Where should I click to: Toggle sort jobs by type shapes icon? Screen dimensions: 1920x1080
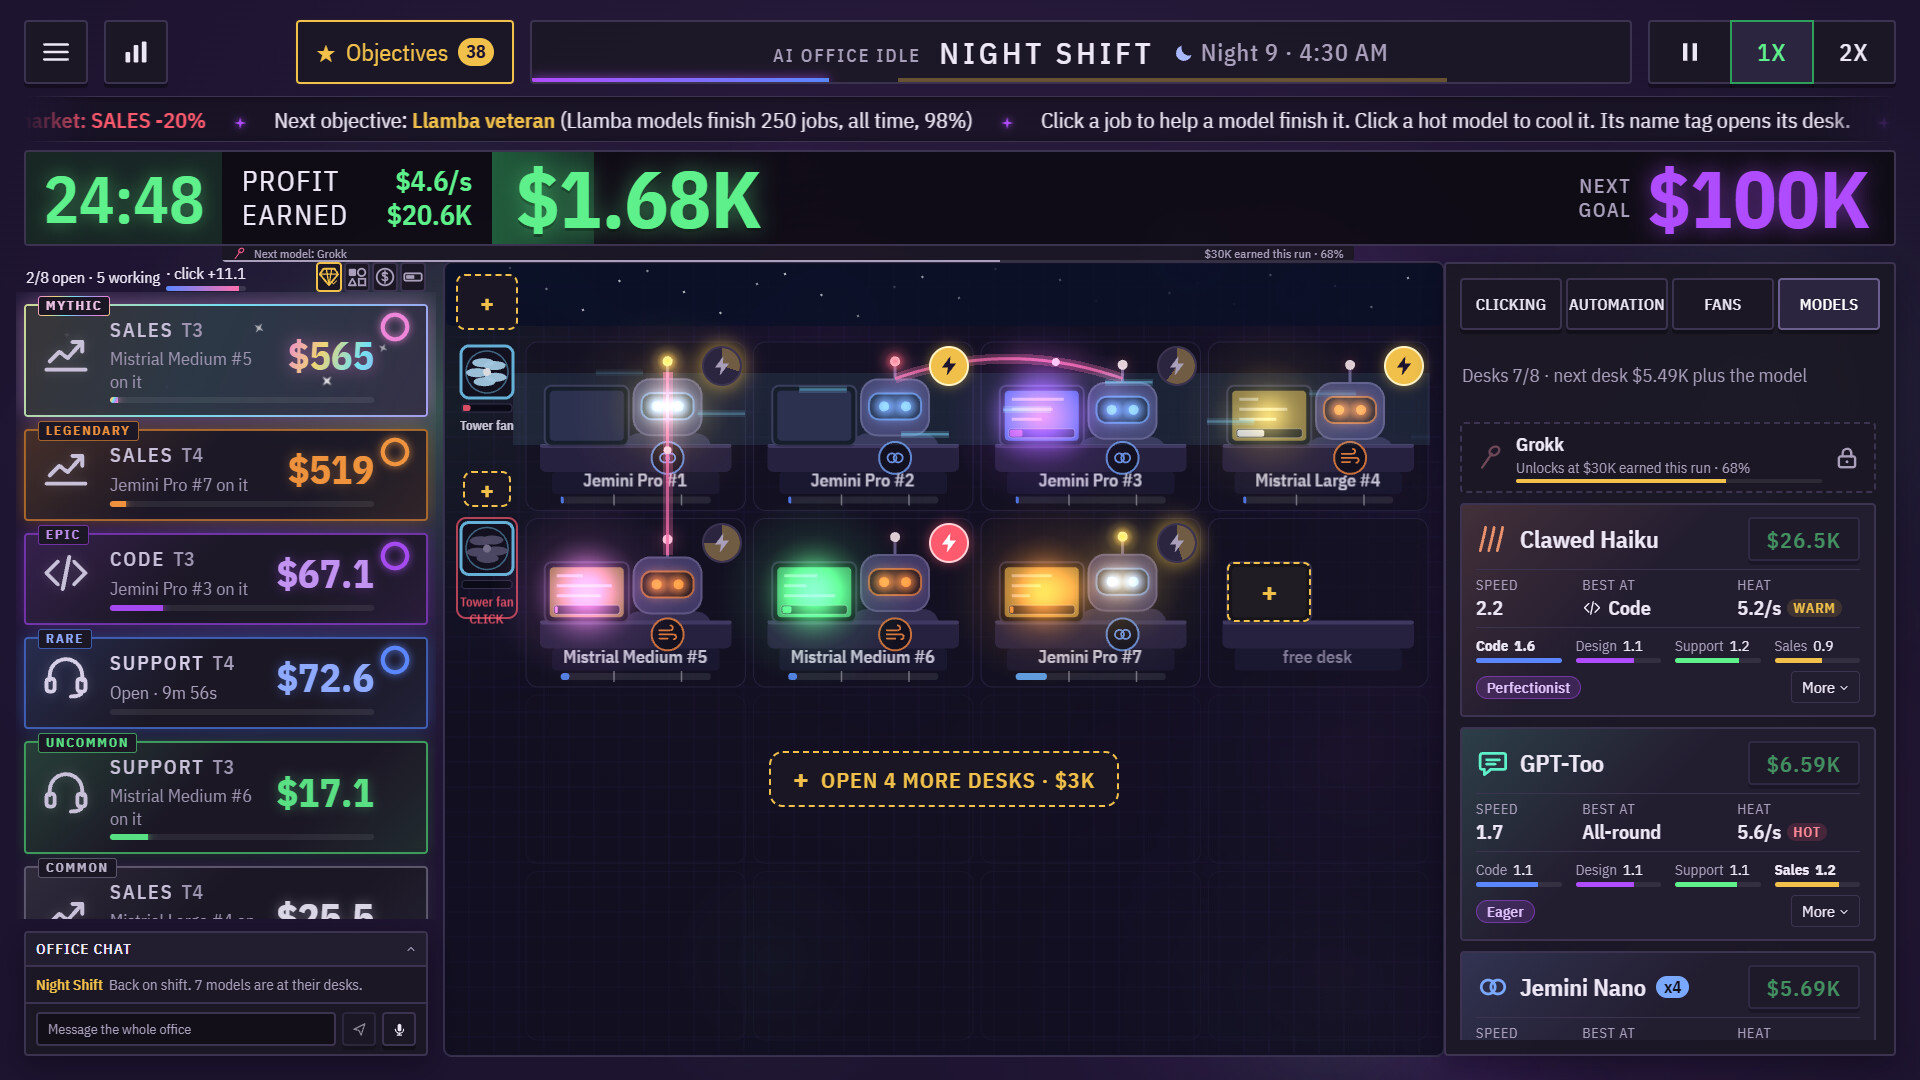(x=357, y=277)
